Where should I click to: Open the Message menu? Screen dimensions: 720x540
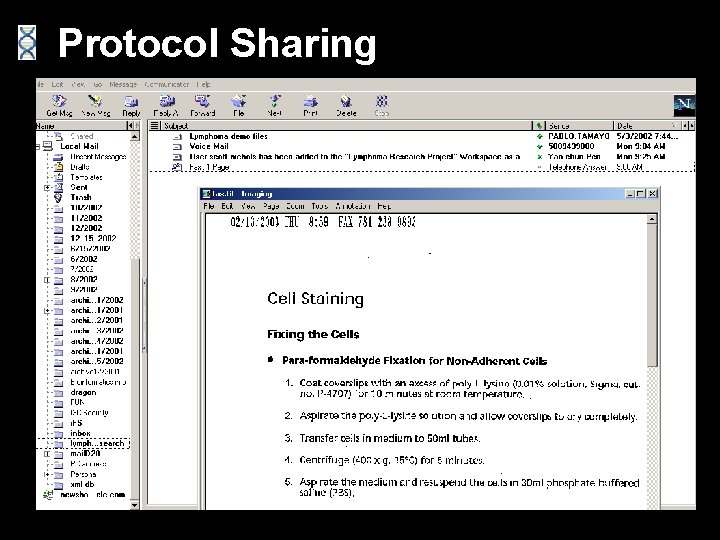[123, 84]
